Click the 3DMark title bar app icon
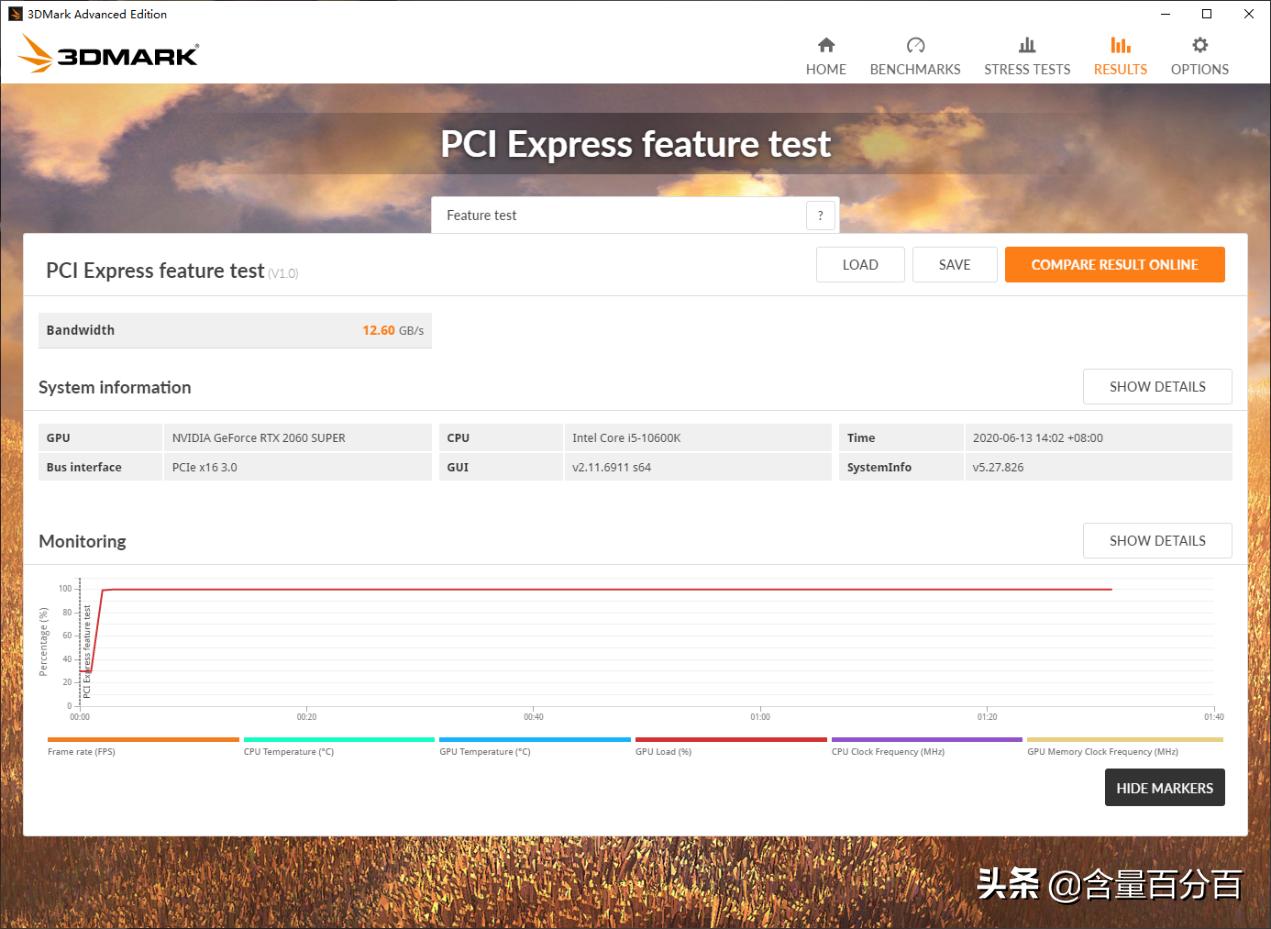The width and height of the screenshot is (1271, 929). click(x=15, y=14)
